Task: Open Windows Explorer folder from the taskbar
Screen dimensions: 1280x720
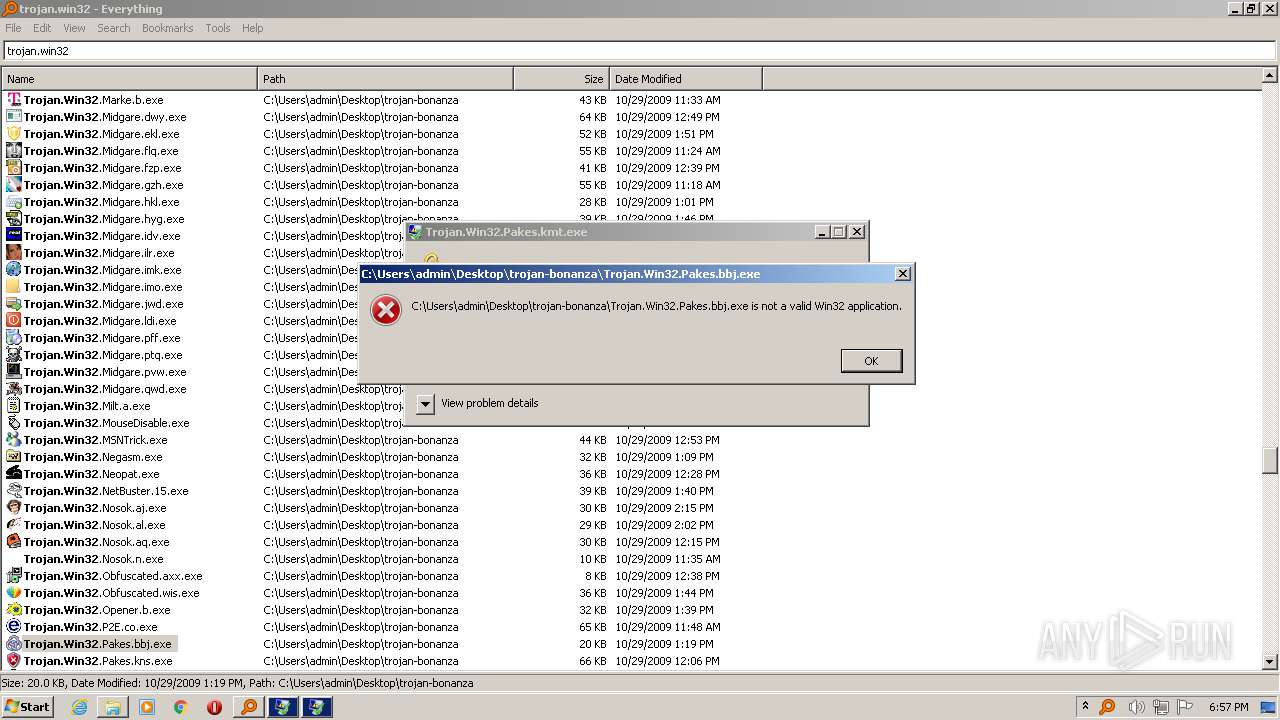Action: coord(113,707)
